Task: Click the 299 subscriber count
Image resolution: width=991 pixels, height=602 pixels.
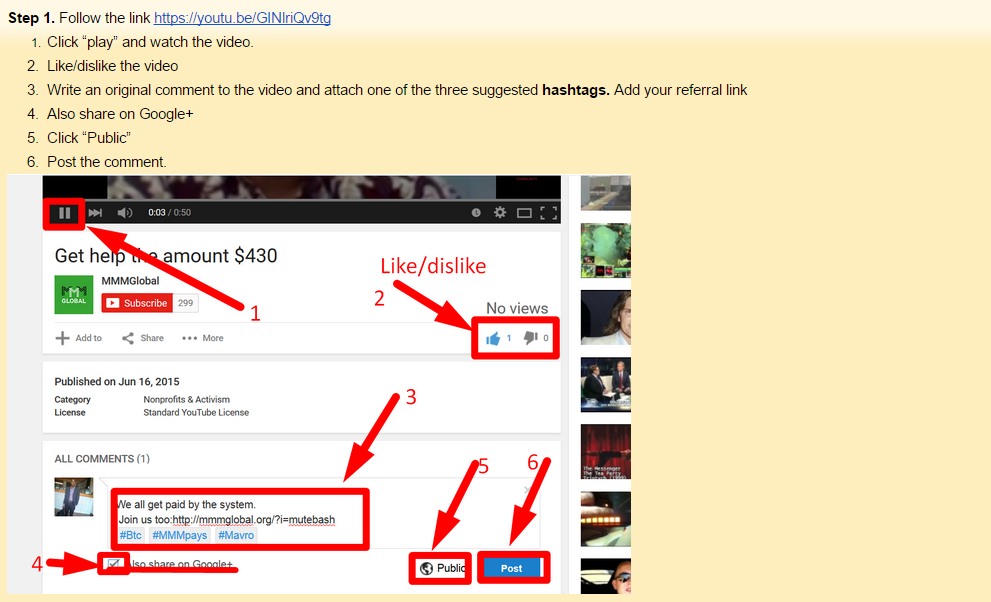Action: (x=185, y=303)
